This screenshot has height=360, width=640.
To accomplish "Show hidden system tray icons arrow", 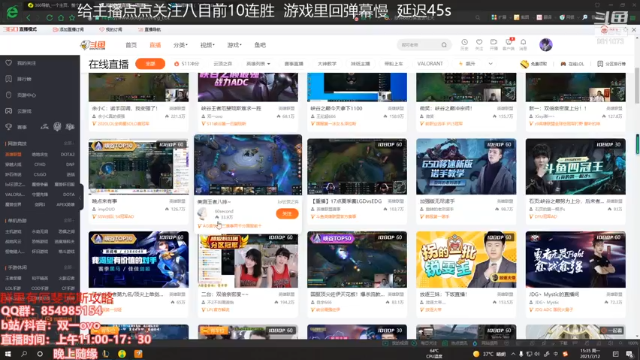I will (x=513, y=354).
